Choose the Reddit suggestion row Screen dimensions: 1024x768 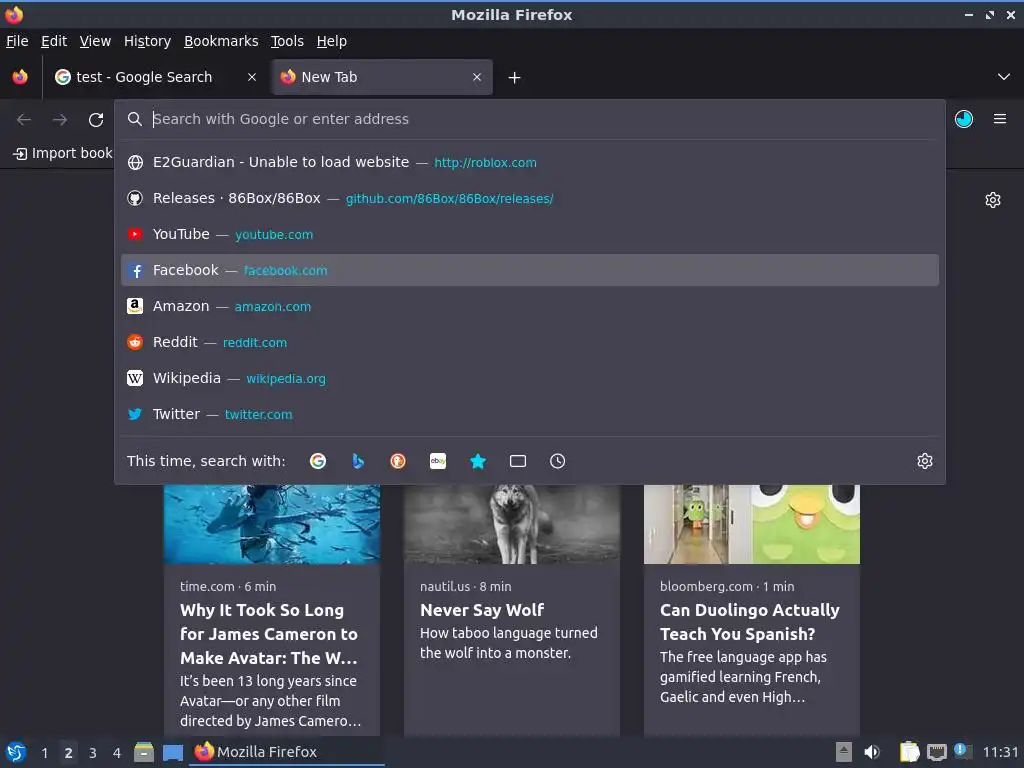(x=530, y=342)
